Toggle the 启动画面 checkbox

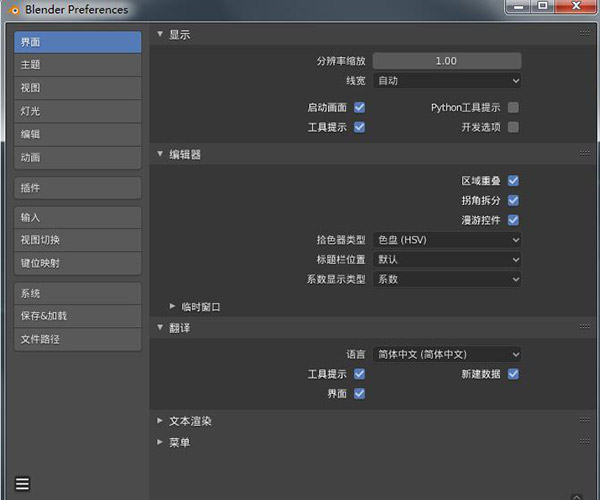(359, 107)
